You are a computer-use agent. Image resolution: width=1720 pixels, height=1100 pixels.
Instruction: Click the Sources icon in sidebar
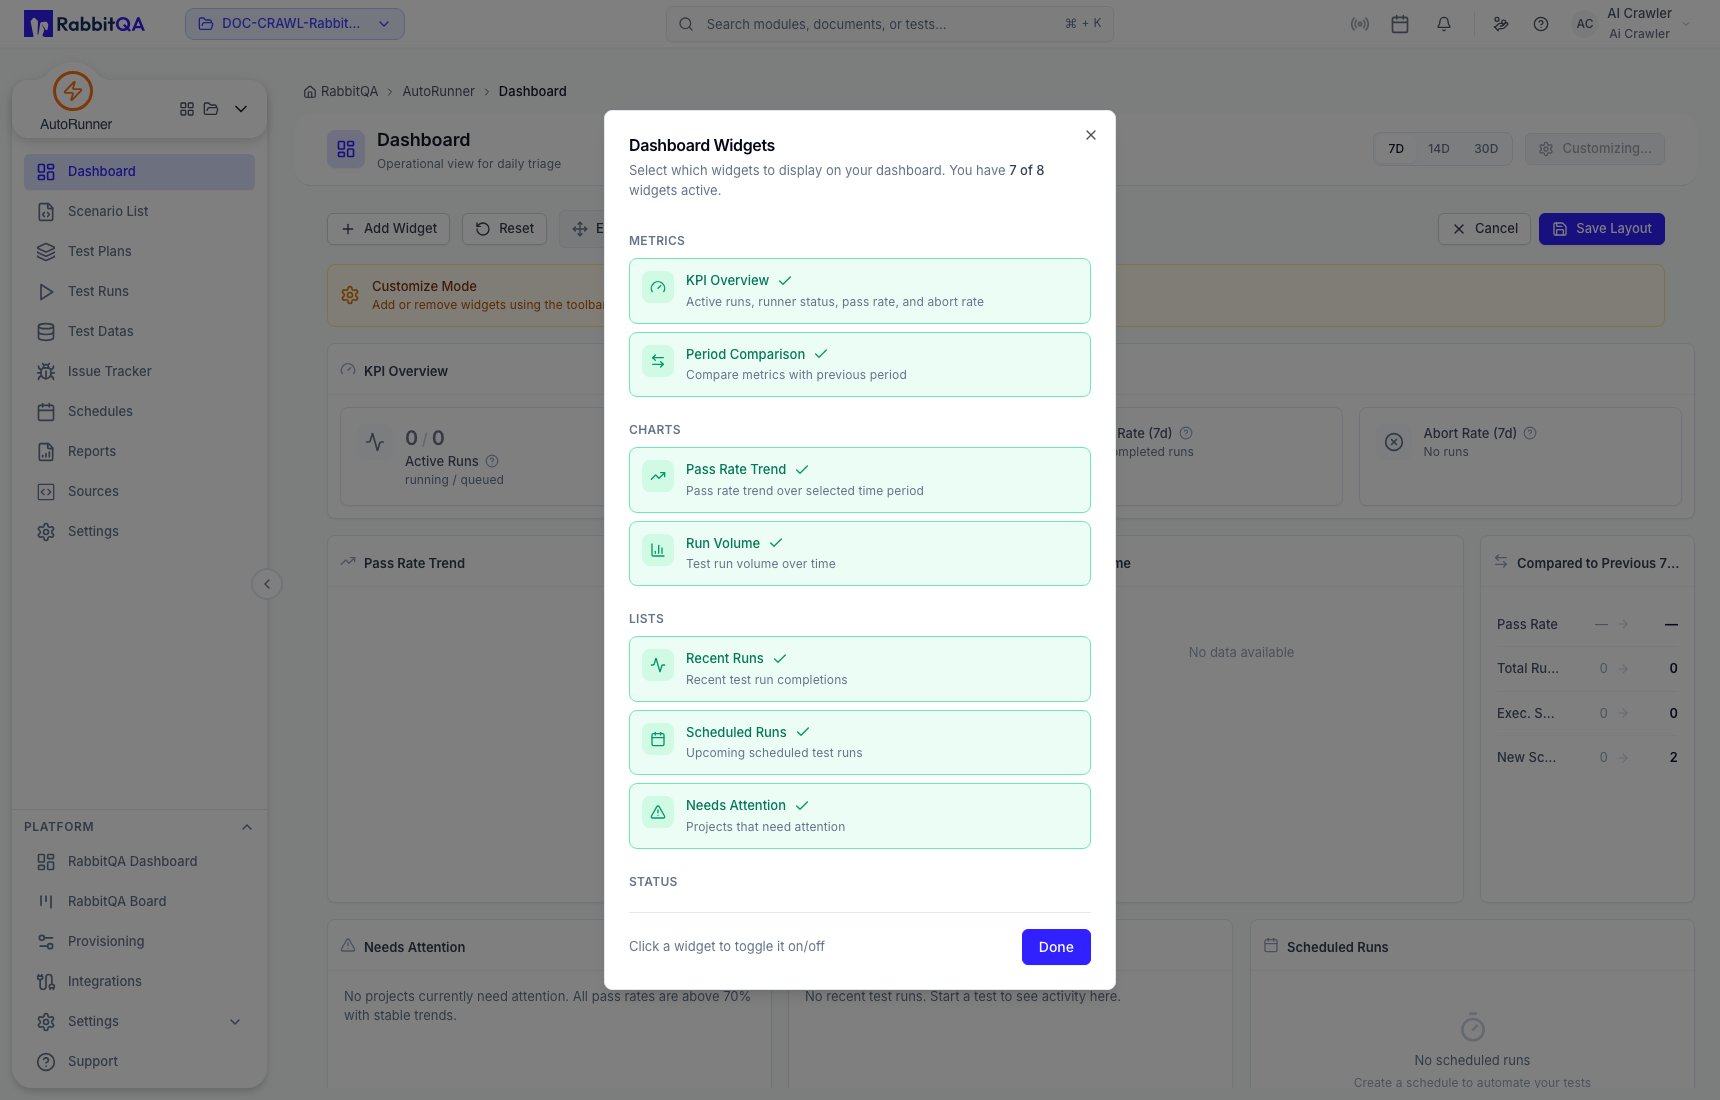(46, 492)
